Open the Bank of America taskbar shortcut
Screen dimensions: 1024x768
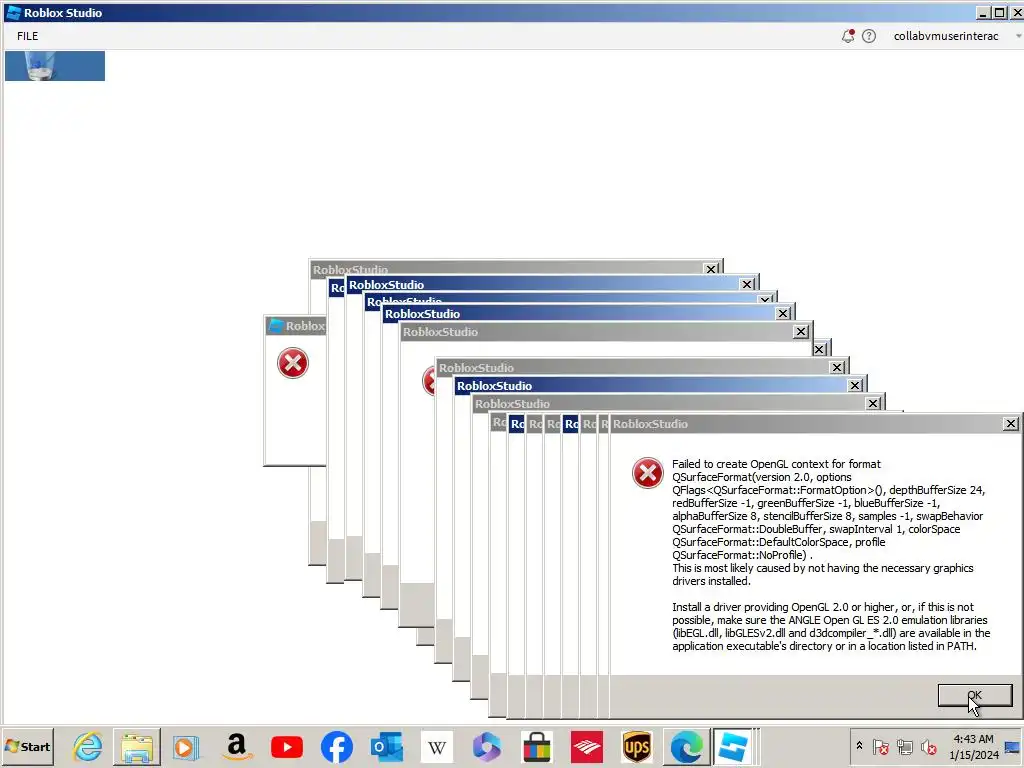pyautogui.click(x=586, y=746)
